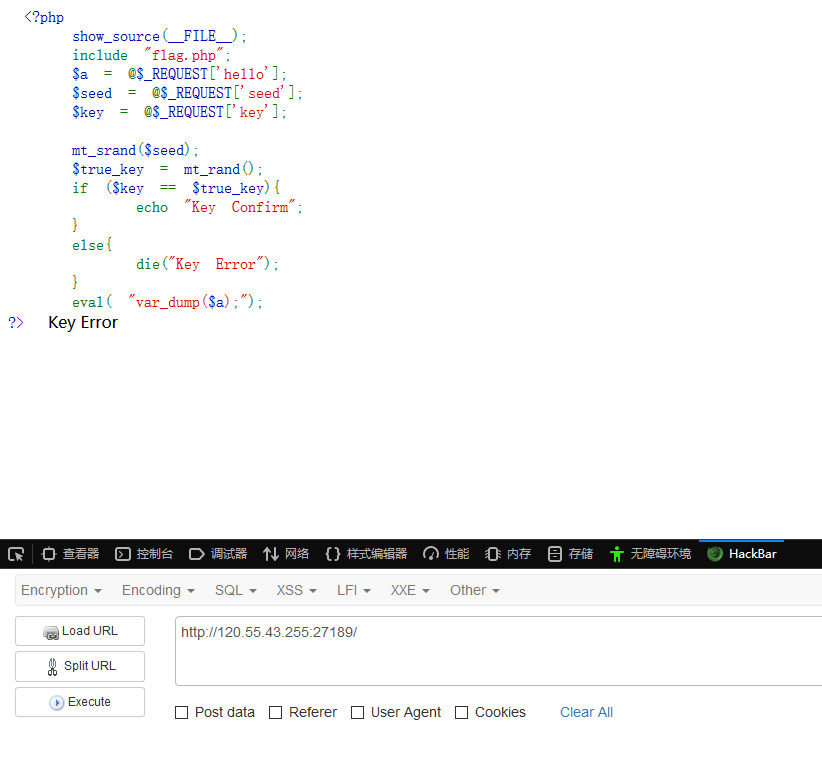Image resolution: width=822 pixels, height=757 pixels.
Task: Click the if ($key == $true_key) line
Action: (176, 188)
